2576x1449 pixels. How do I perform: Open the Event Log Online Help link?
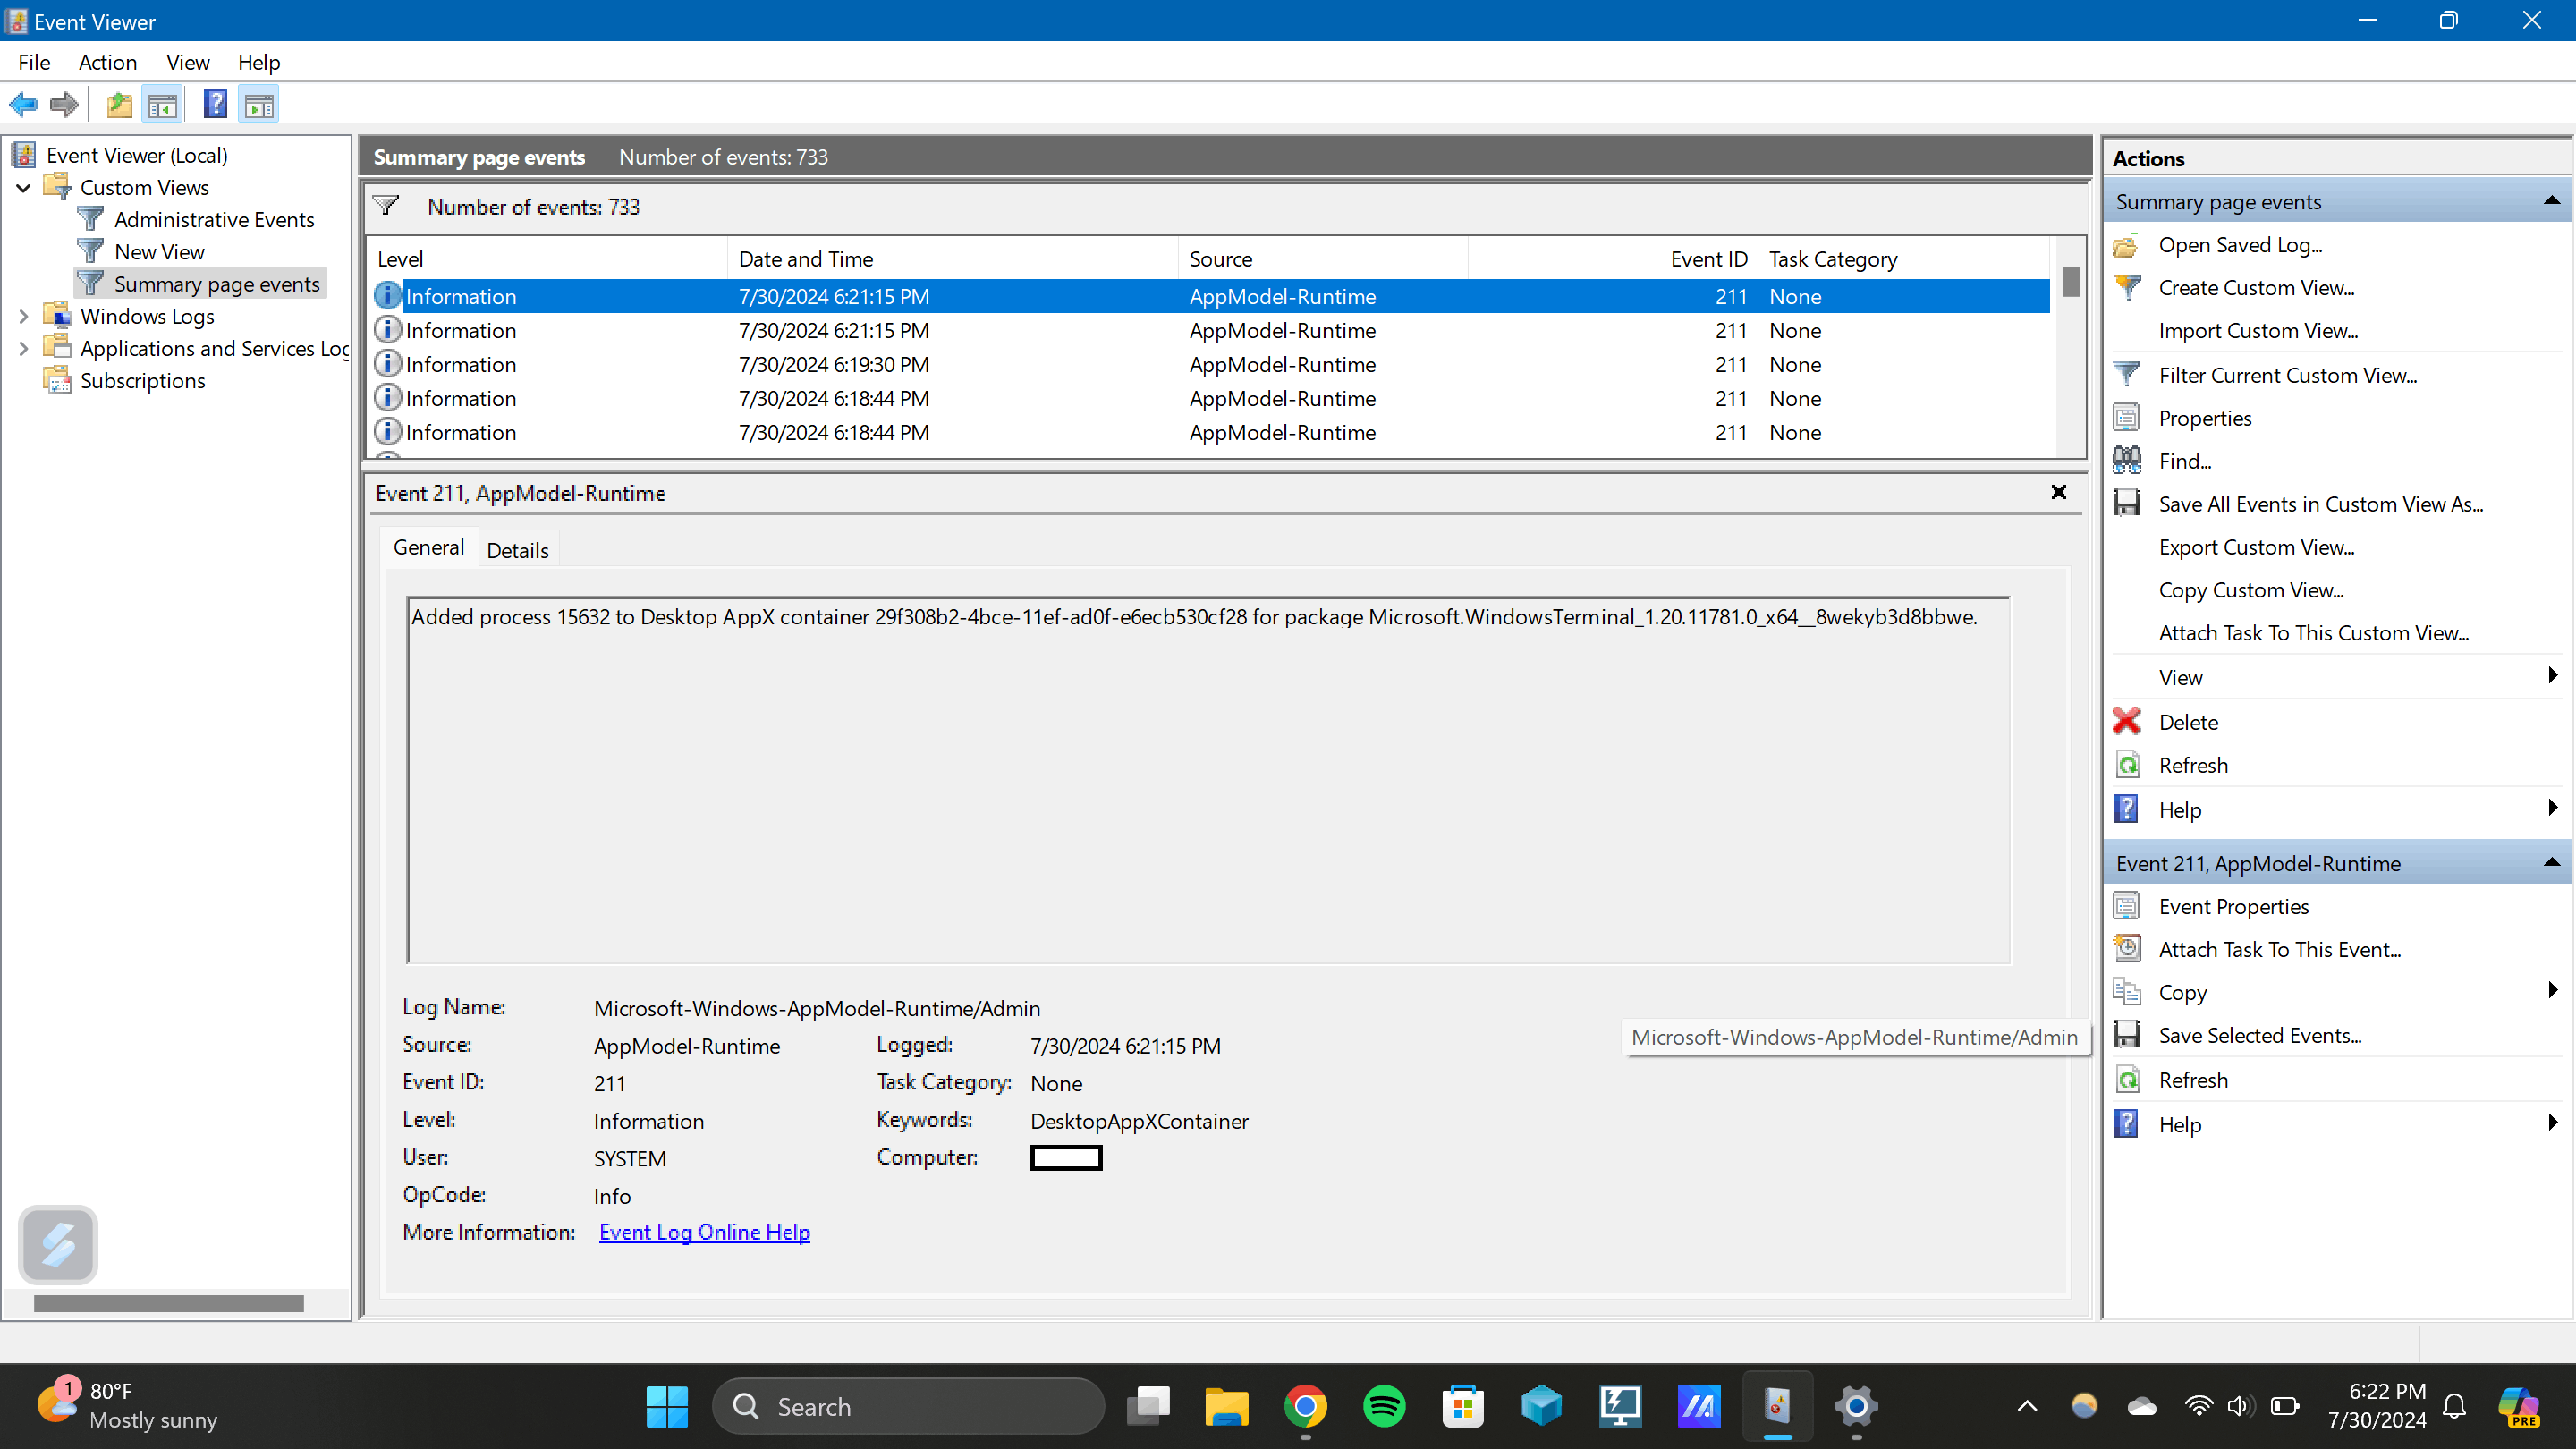(704, 1232)
